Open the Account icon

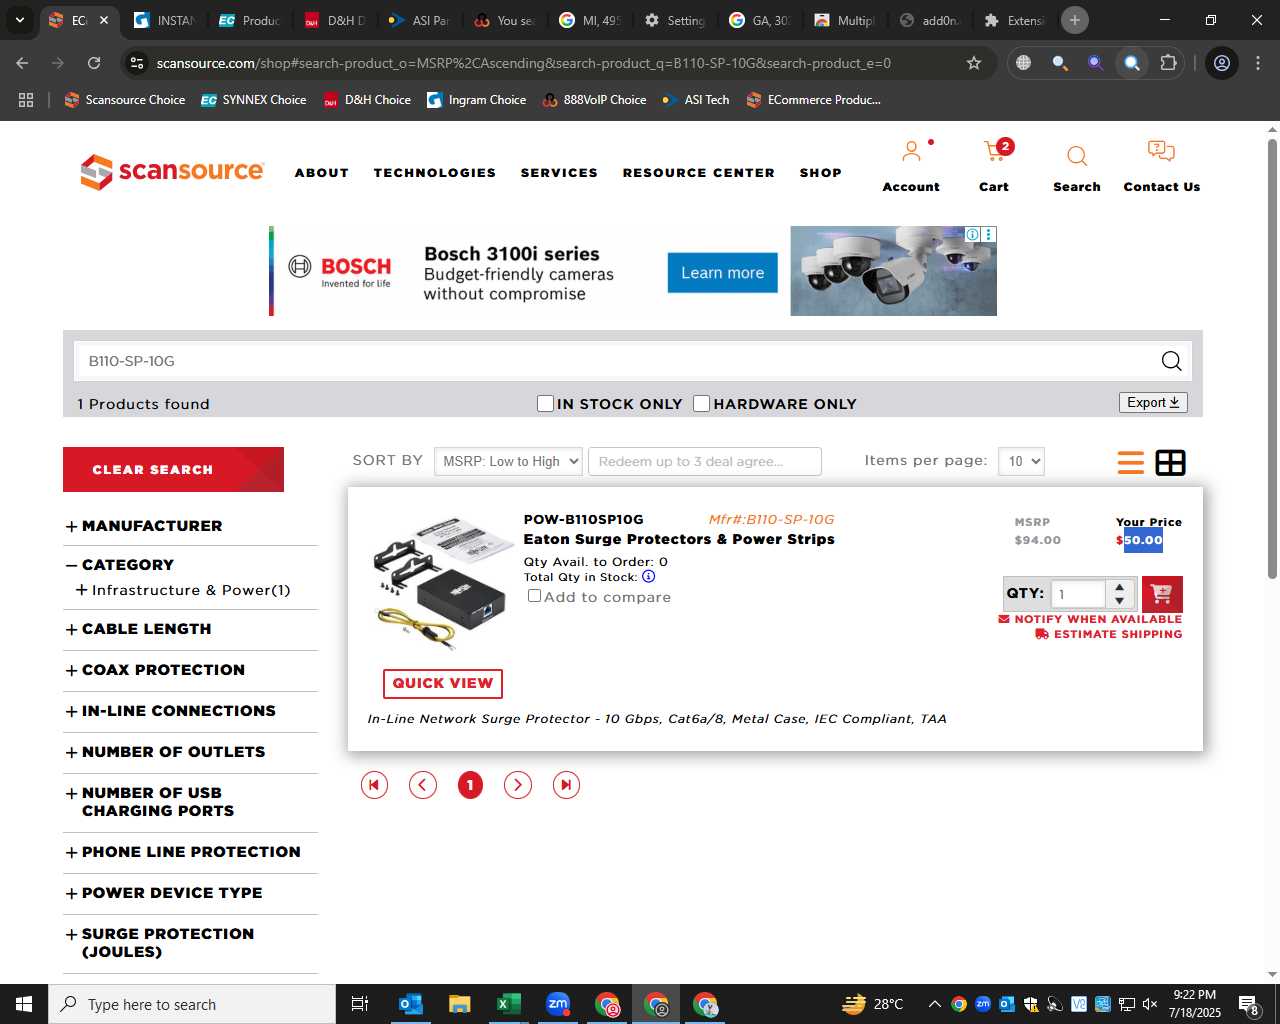coord(911,152)
